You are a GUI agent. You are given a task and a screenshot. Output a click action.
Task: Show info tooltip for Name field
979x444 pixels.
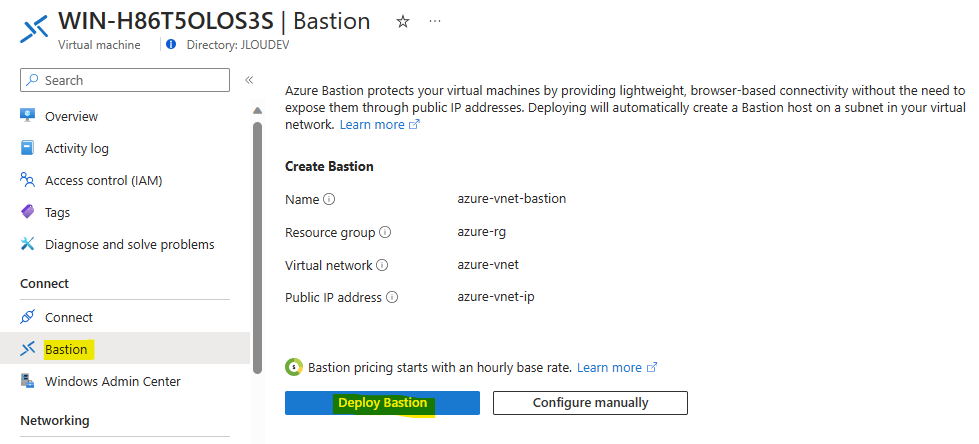[x=330, y=200]
